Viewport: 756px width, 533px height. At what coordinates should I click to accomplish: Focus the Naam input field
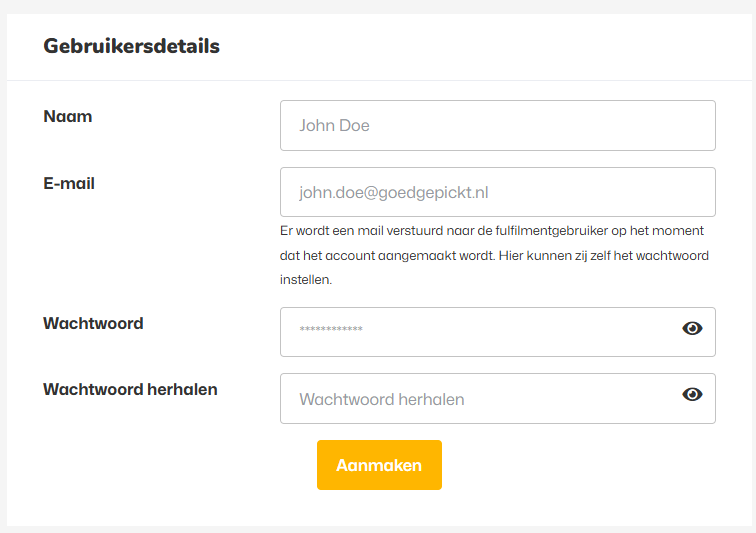coord(497,126)
